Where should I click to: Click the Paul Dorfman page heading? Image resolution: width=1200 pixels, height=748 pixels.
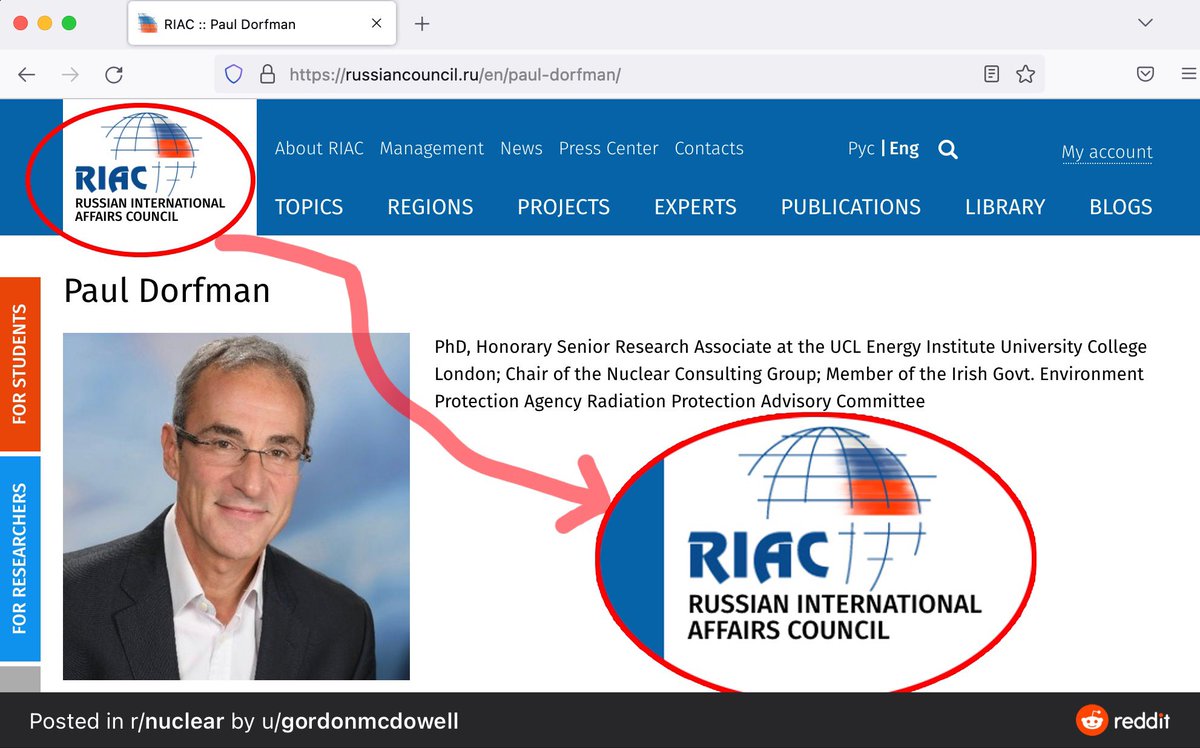click(167, 291)
